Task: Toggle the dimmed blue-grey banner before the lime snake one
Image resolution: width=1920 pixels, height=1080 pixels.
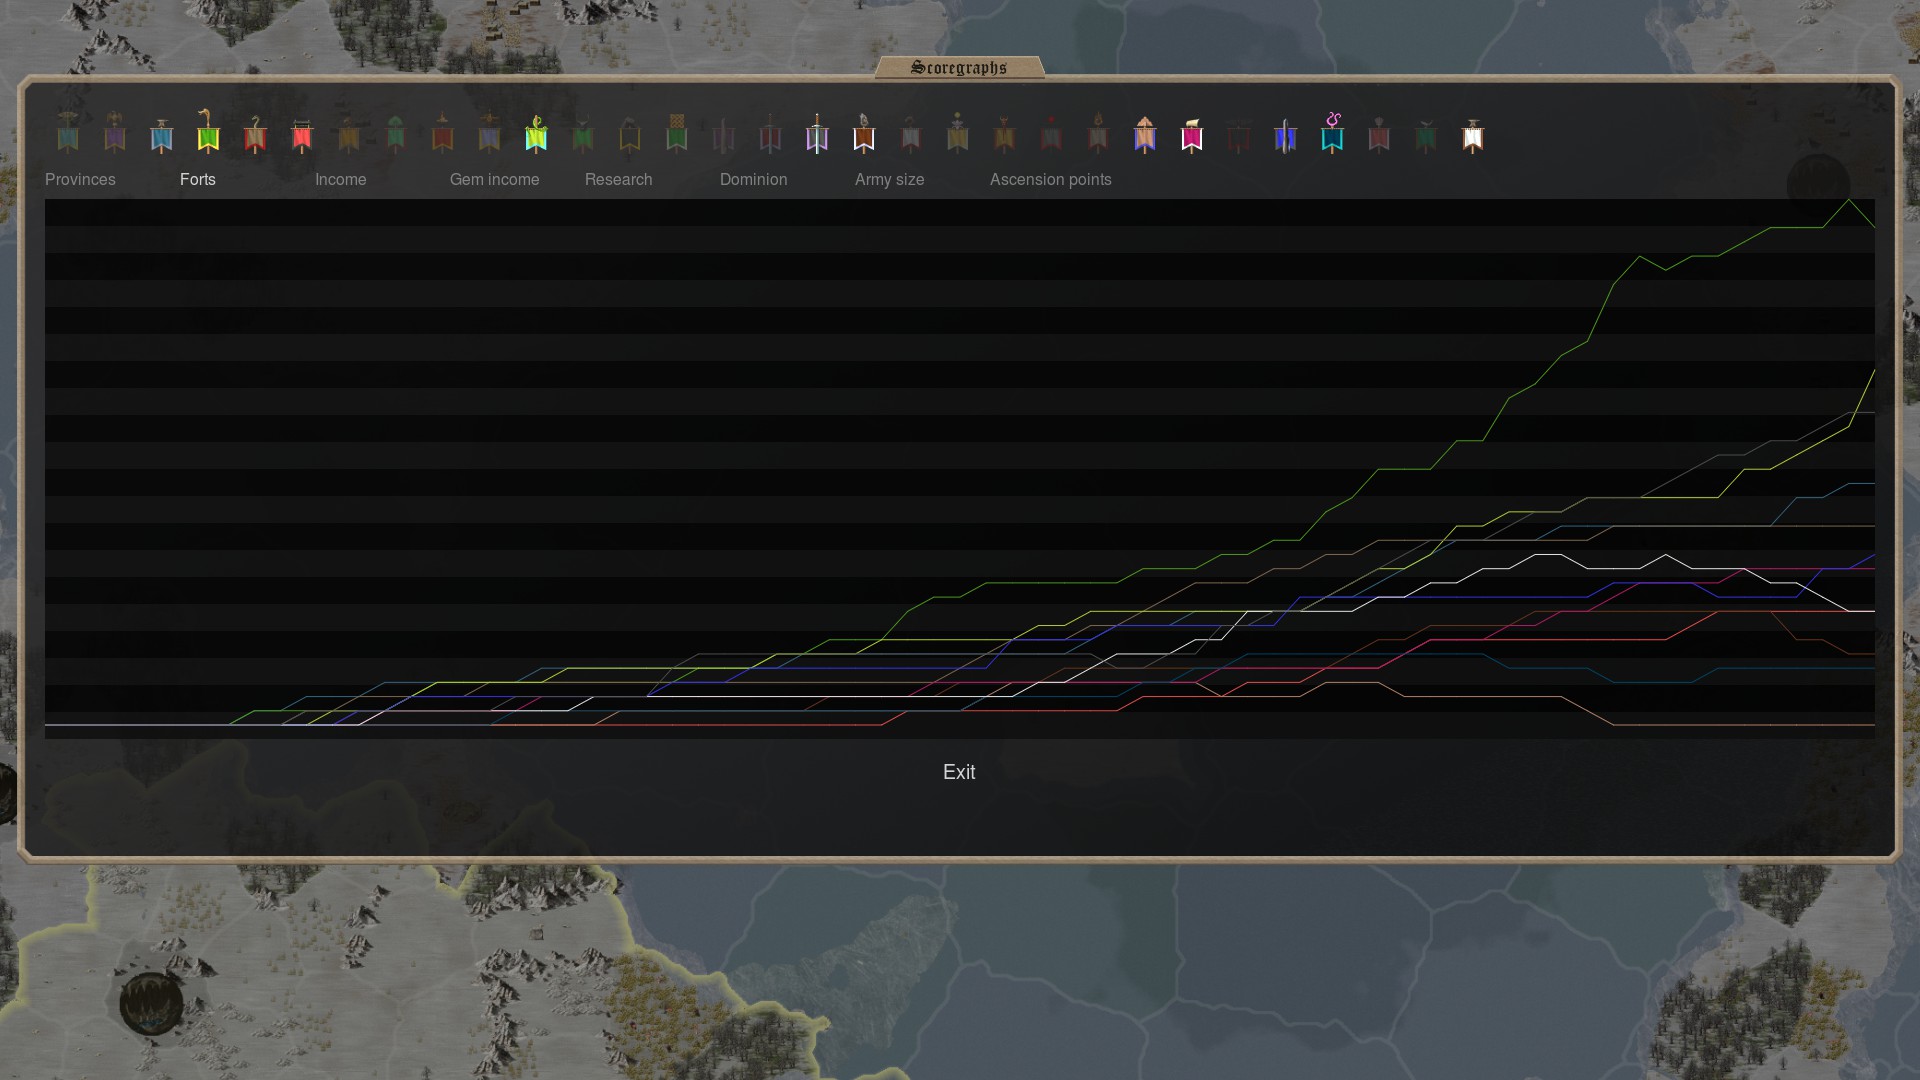Action: coord(489,134)
